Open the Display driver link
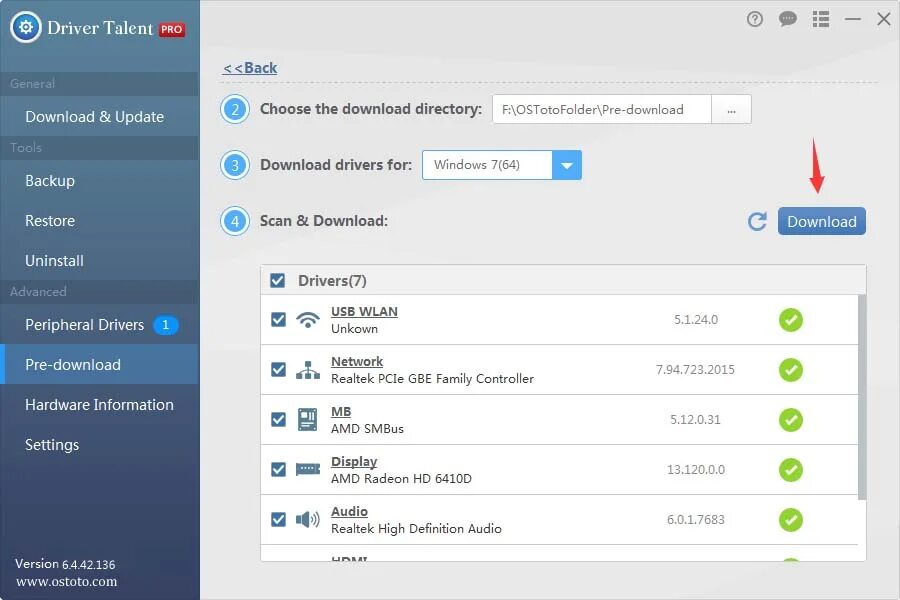The height and width of the screenshot is (600, 900). point(354,462)
